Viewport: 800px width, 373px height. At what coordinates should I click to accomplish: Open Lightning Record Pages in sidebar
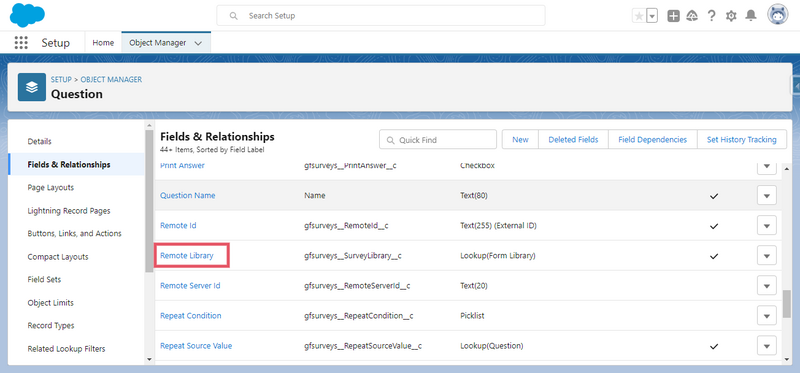pos(69,211)
